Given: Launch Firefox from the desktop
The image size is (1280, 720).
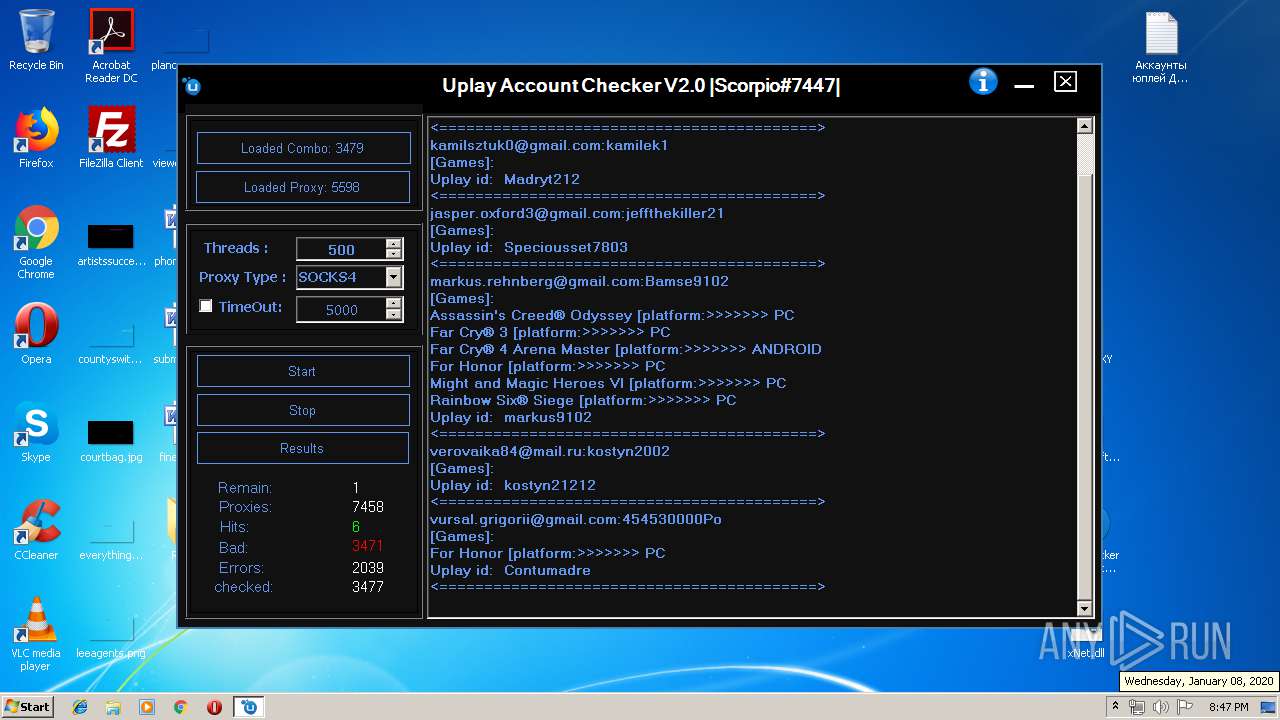Looking at the screenshot, I should 36,138.
